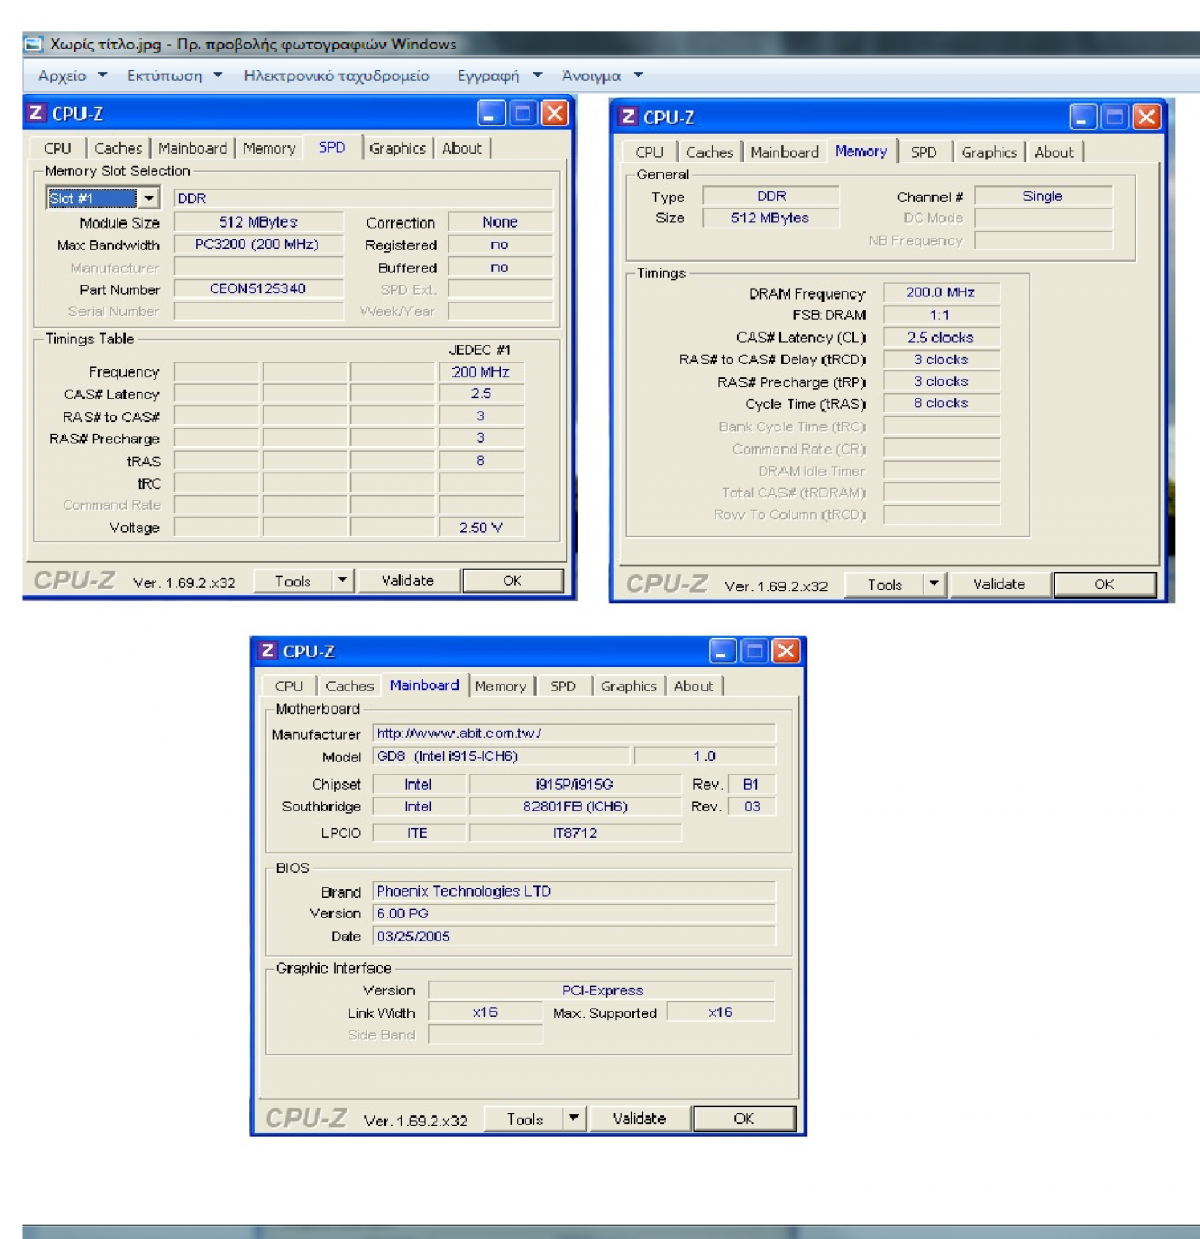Click the CPU-Z logo icon in SPD window

coord(36,113)
